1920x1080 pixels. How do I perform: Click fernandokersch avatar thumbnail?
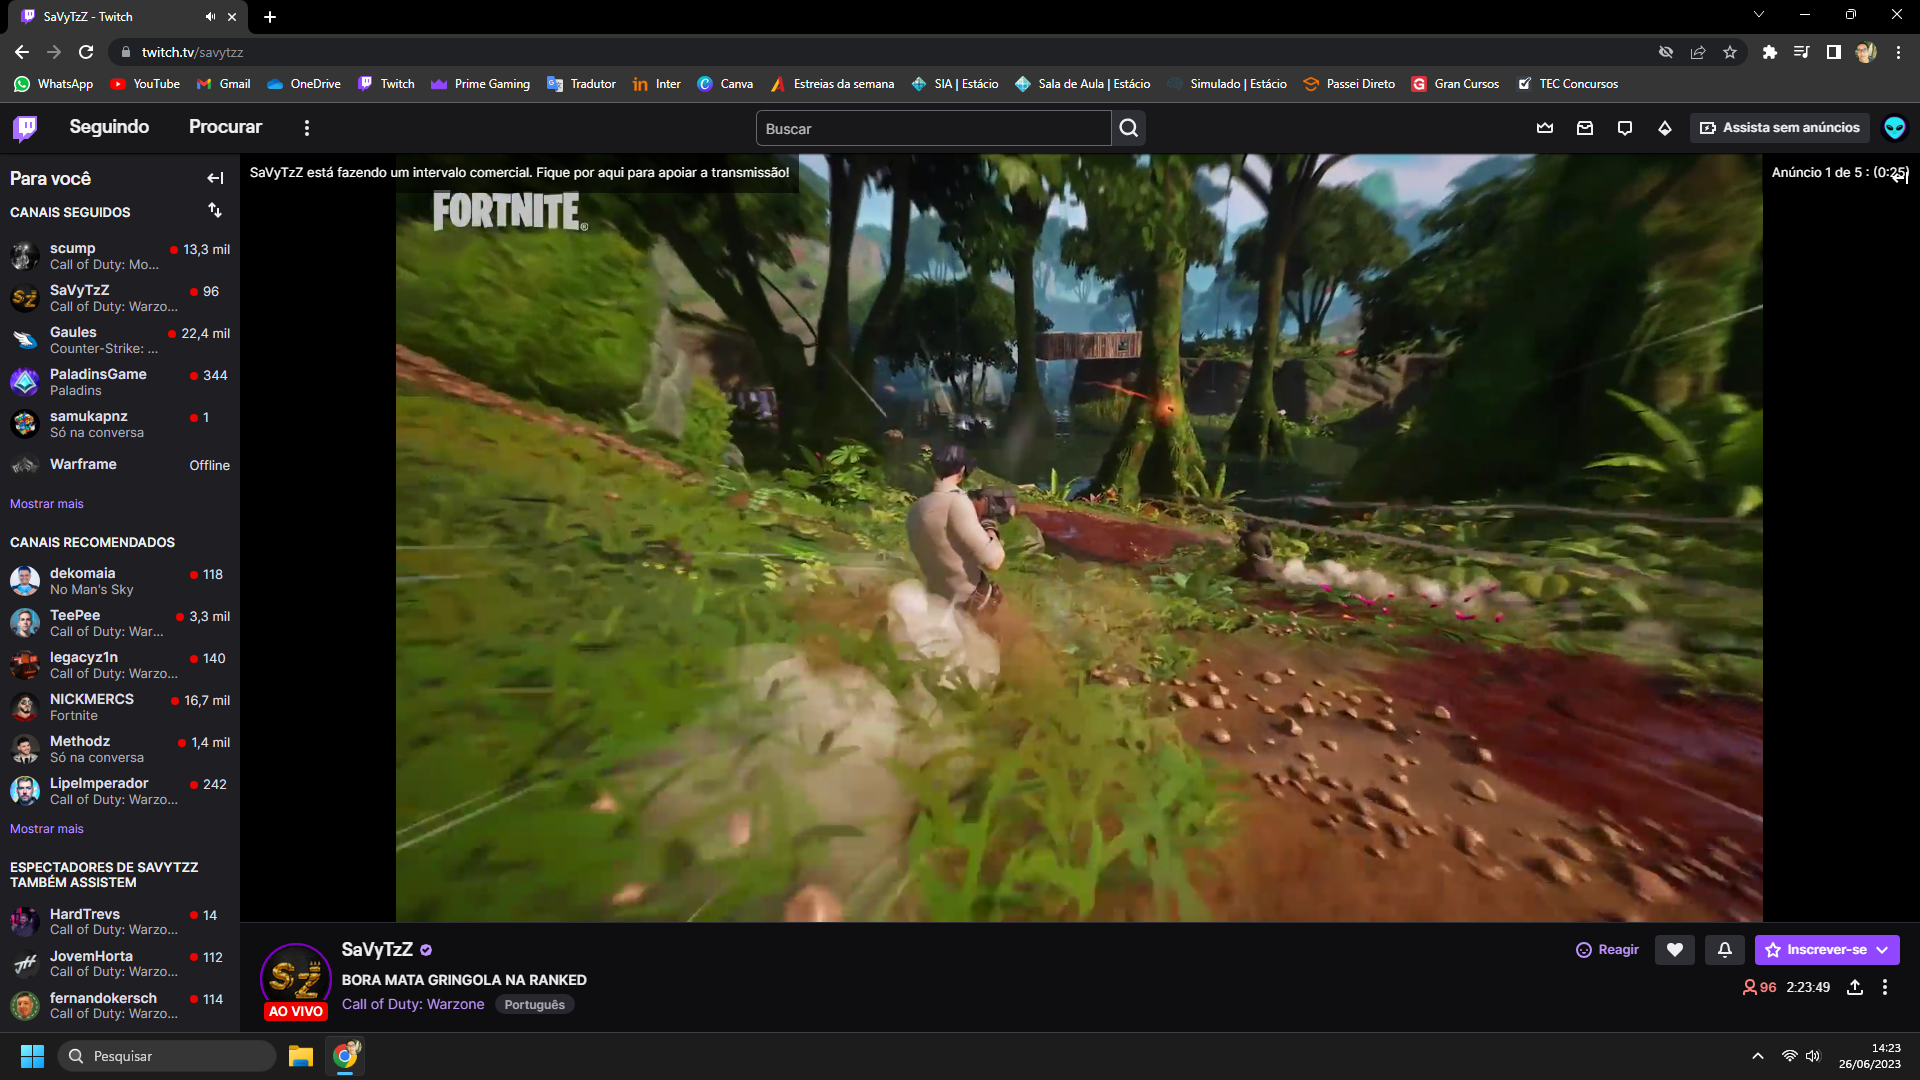point(25,1005)
